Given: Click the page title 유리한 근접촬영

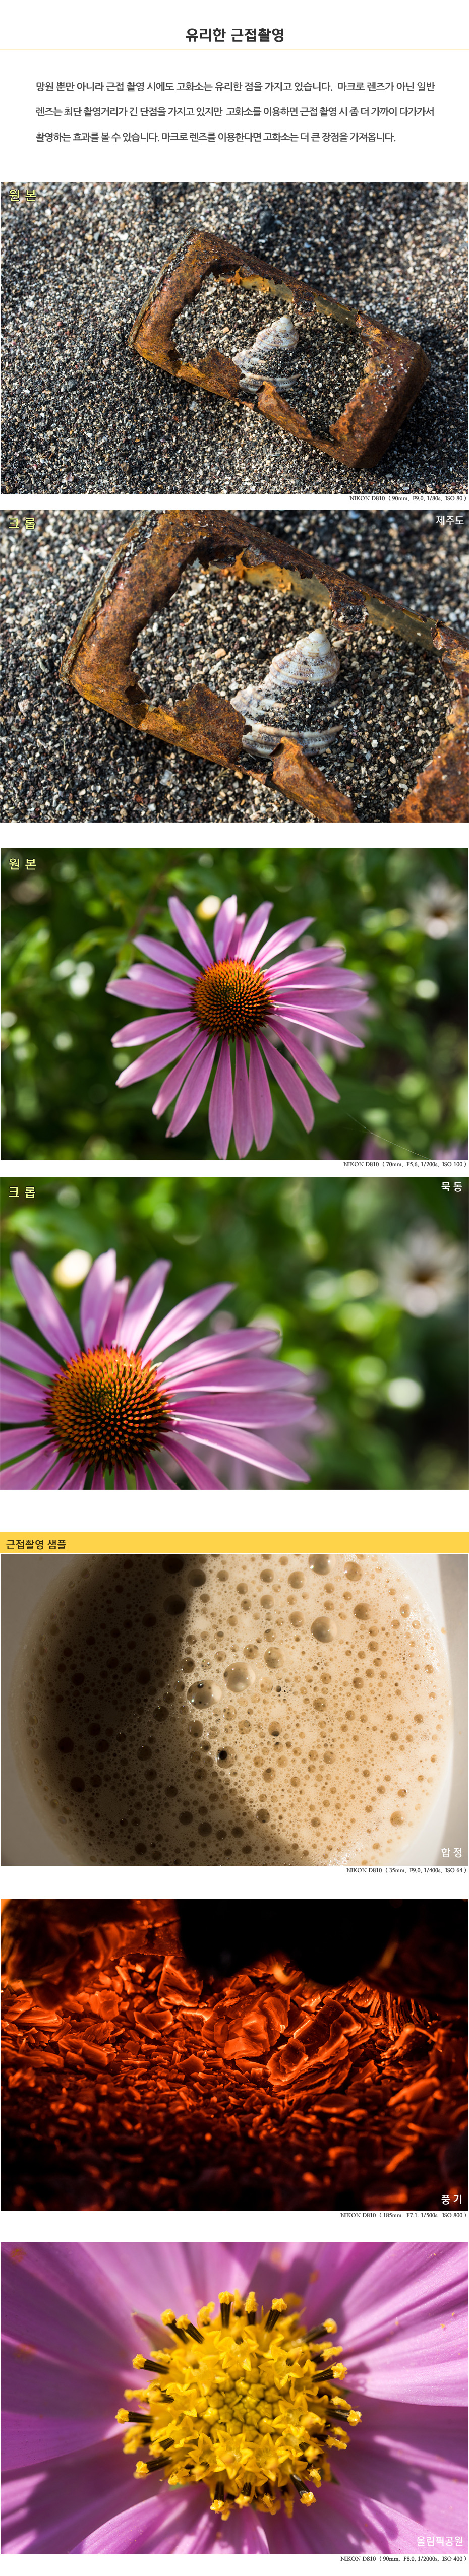Looking at the screenshot, I should pyautogui.click(x=235, y=35).
